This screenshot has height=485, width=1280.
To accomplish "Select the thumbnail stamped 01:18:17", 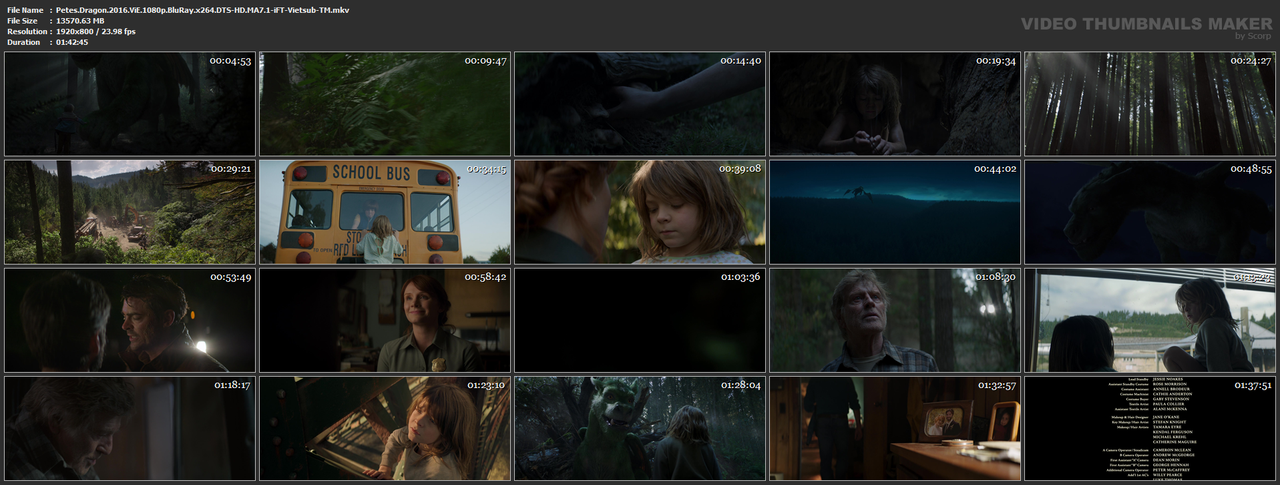I will click(130, 428).
